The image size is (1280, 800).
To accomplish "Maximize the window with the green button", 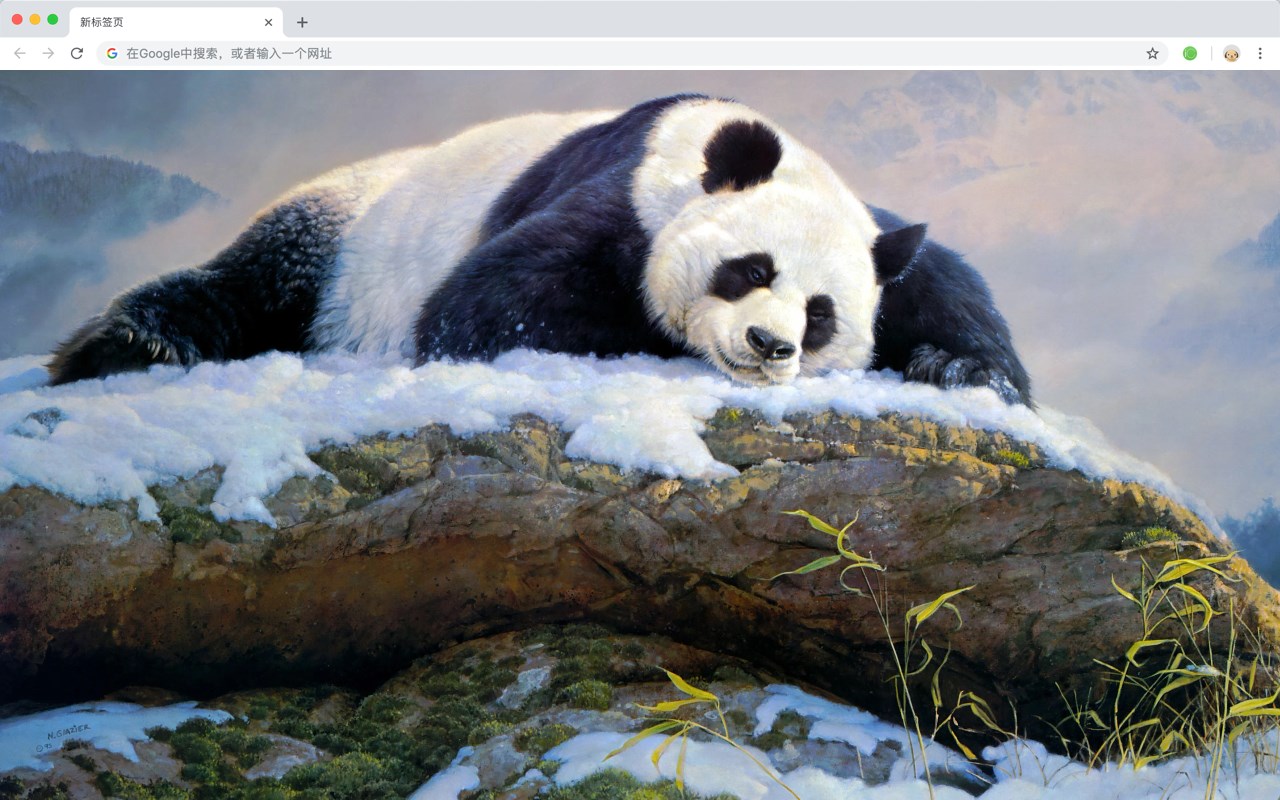I will 52,19.
